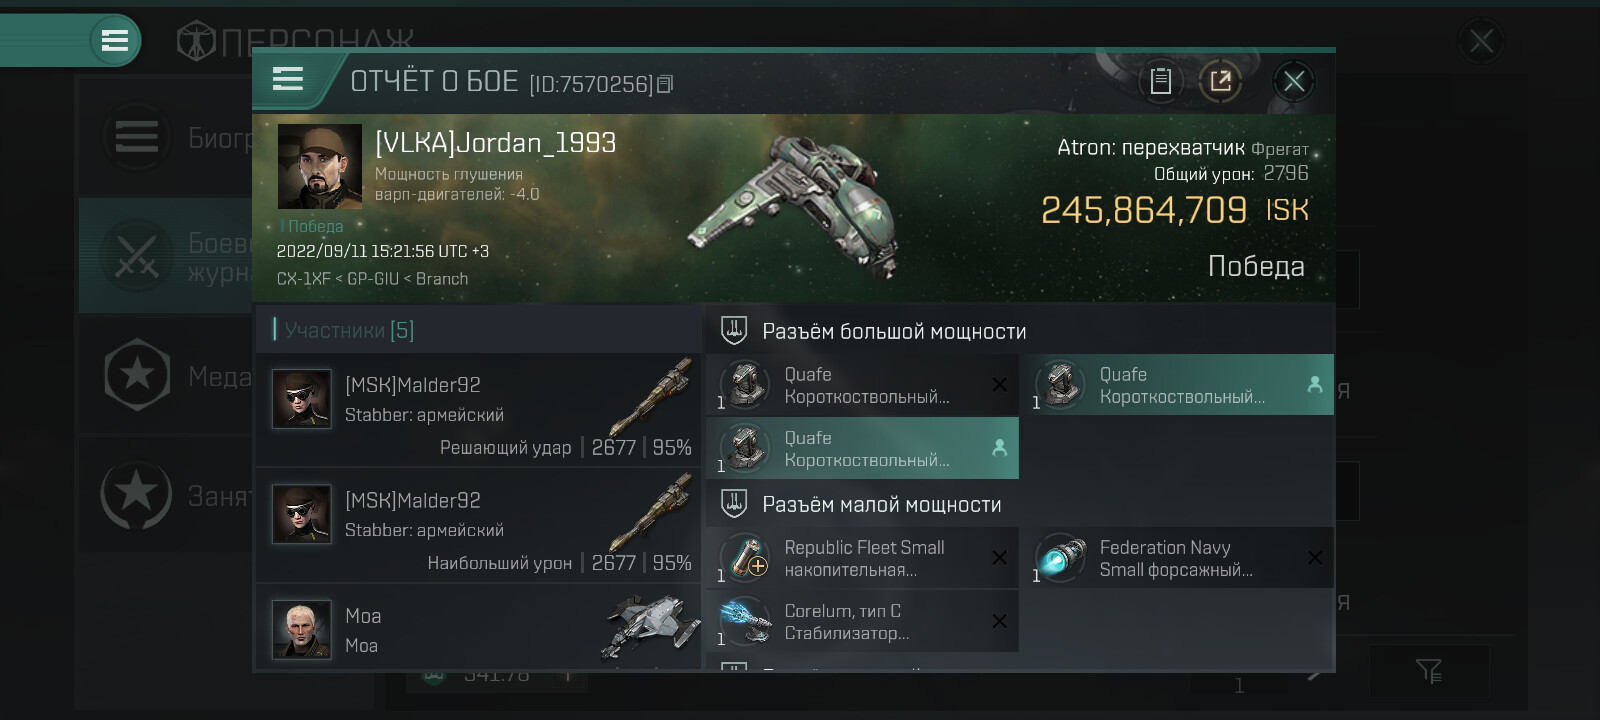Share the battle report externally
The width and height of the screenshot is (1600, 720).
1220,81
